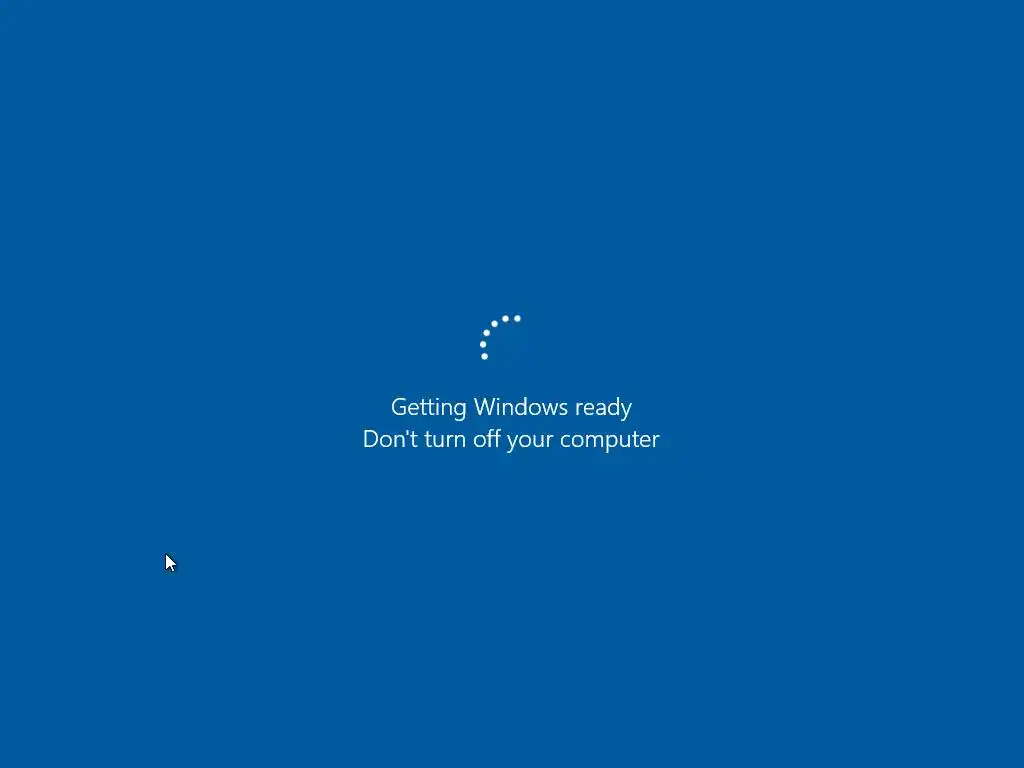Click the word "turn"
The image size is (1024, 768).
(445, 440)
